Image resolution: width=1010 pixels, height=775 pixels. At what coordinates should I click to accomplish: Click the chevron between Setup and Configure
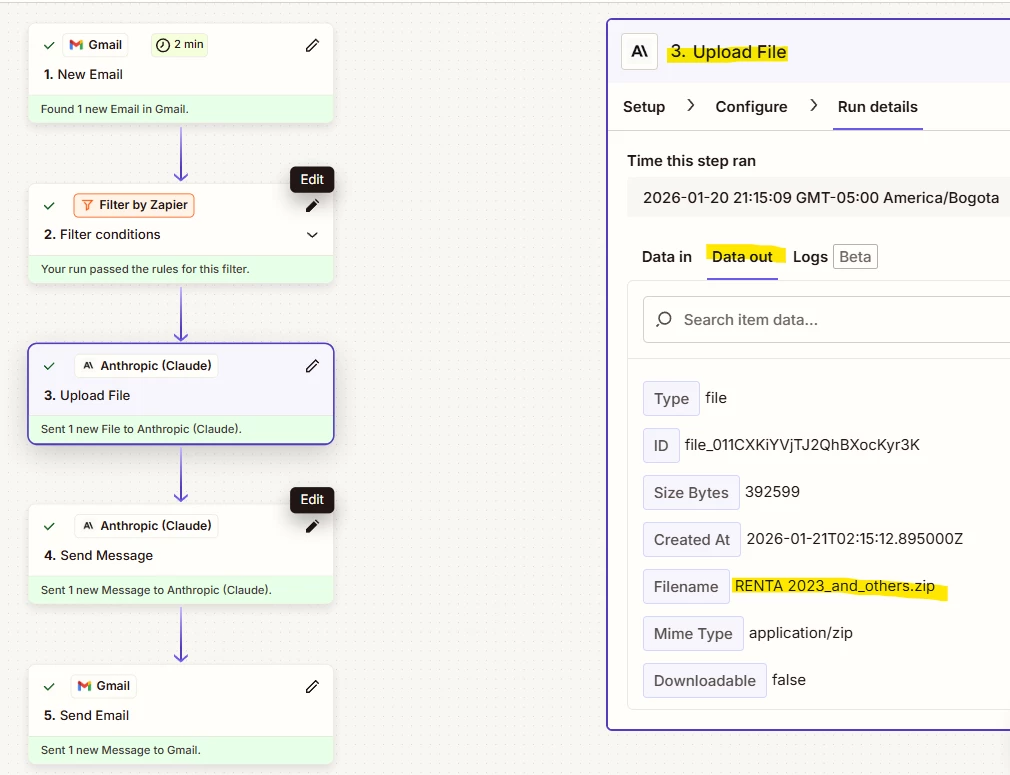(x=691, y=105)
